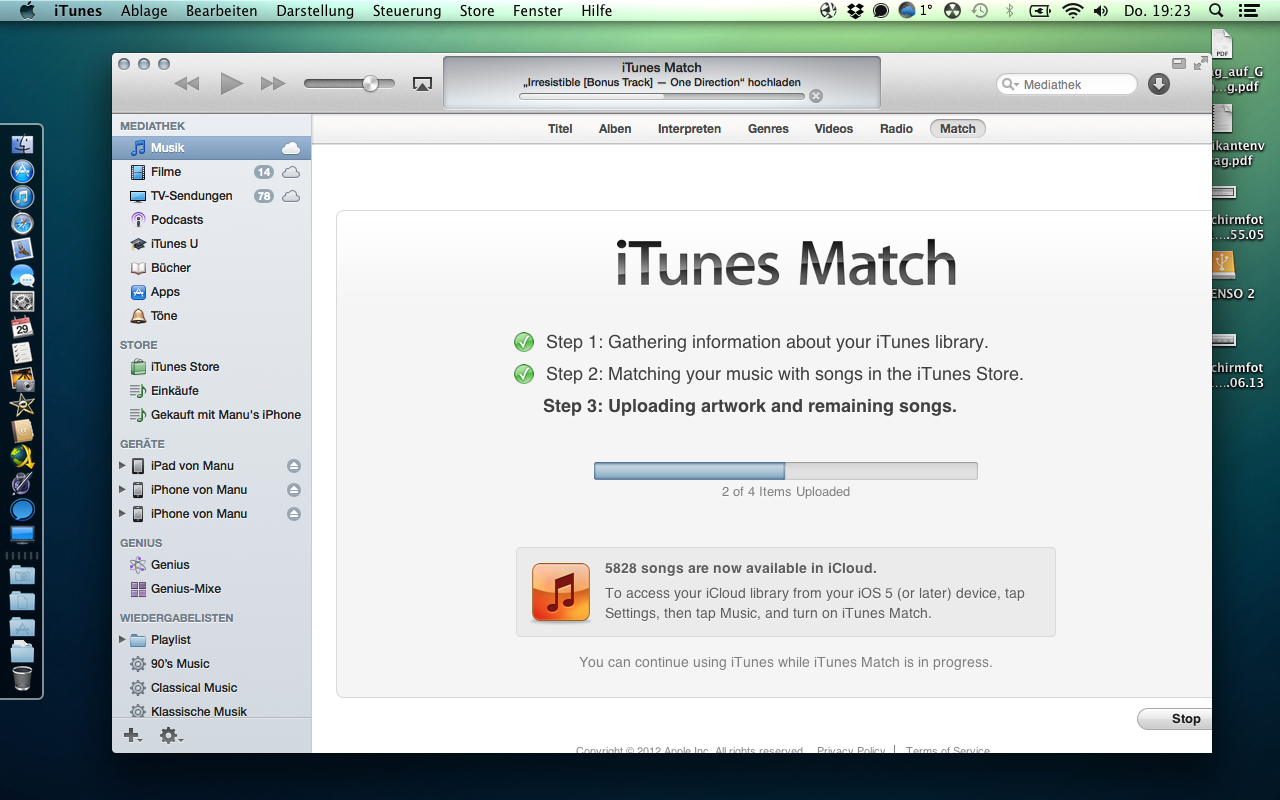
Task: Open the Darstellung menu
Action: 315,11
